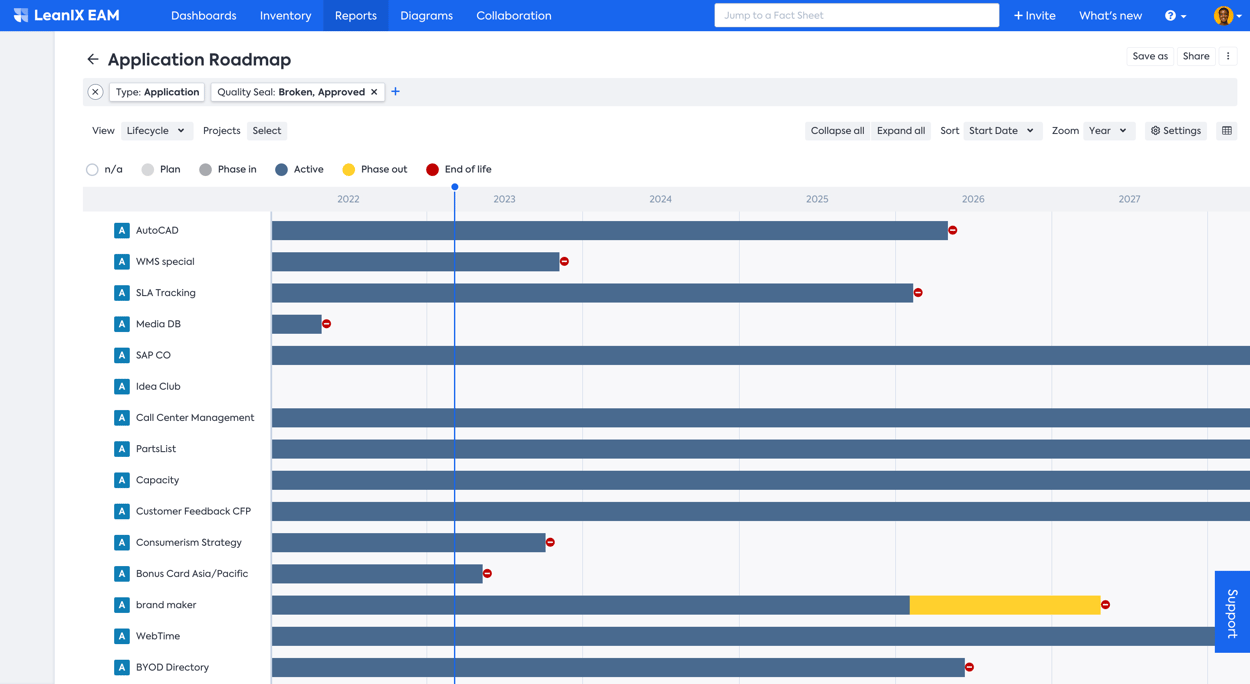Click the user profile avatar
Image resolution: width=1250 pixels, height=684 pixels.
pyautogui.click(x=1224, y=16)
